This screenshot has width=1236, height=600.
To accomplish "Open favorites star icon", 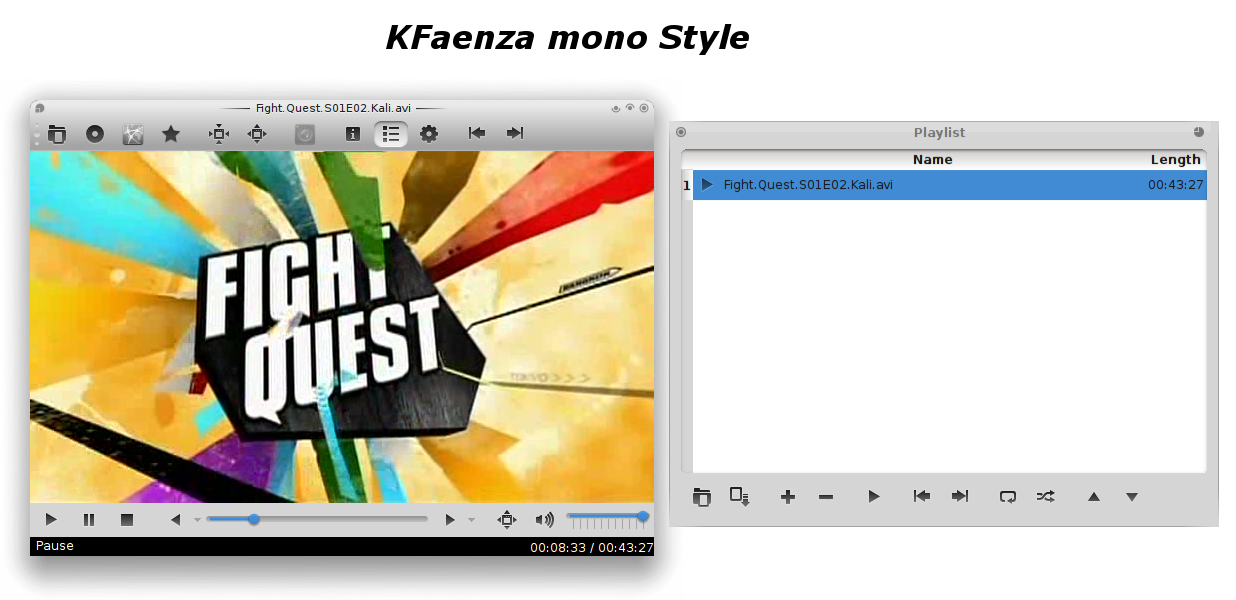I will (171, 134).
